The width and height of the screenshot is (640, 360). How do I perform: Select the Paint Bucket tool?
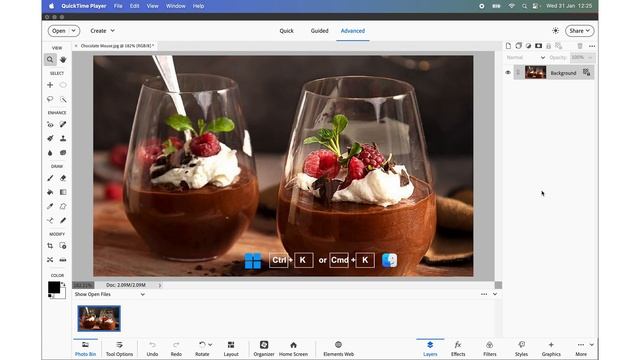click(x=50, y=192)
